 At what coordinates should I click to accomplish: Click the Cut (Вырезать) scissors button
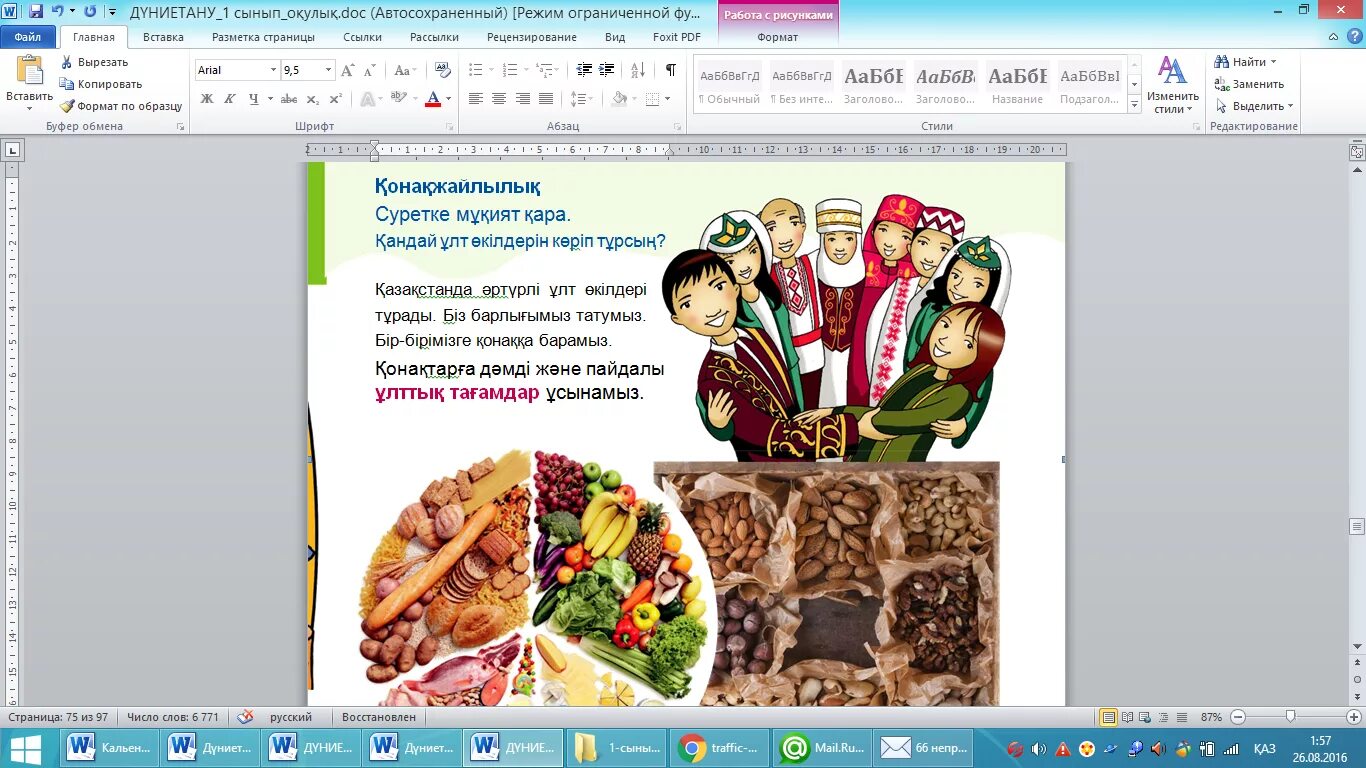pos(94,62)
